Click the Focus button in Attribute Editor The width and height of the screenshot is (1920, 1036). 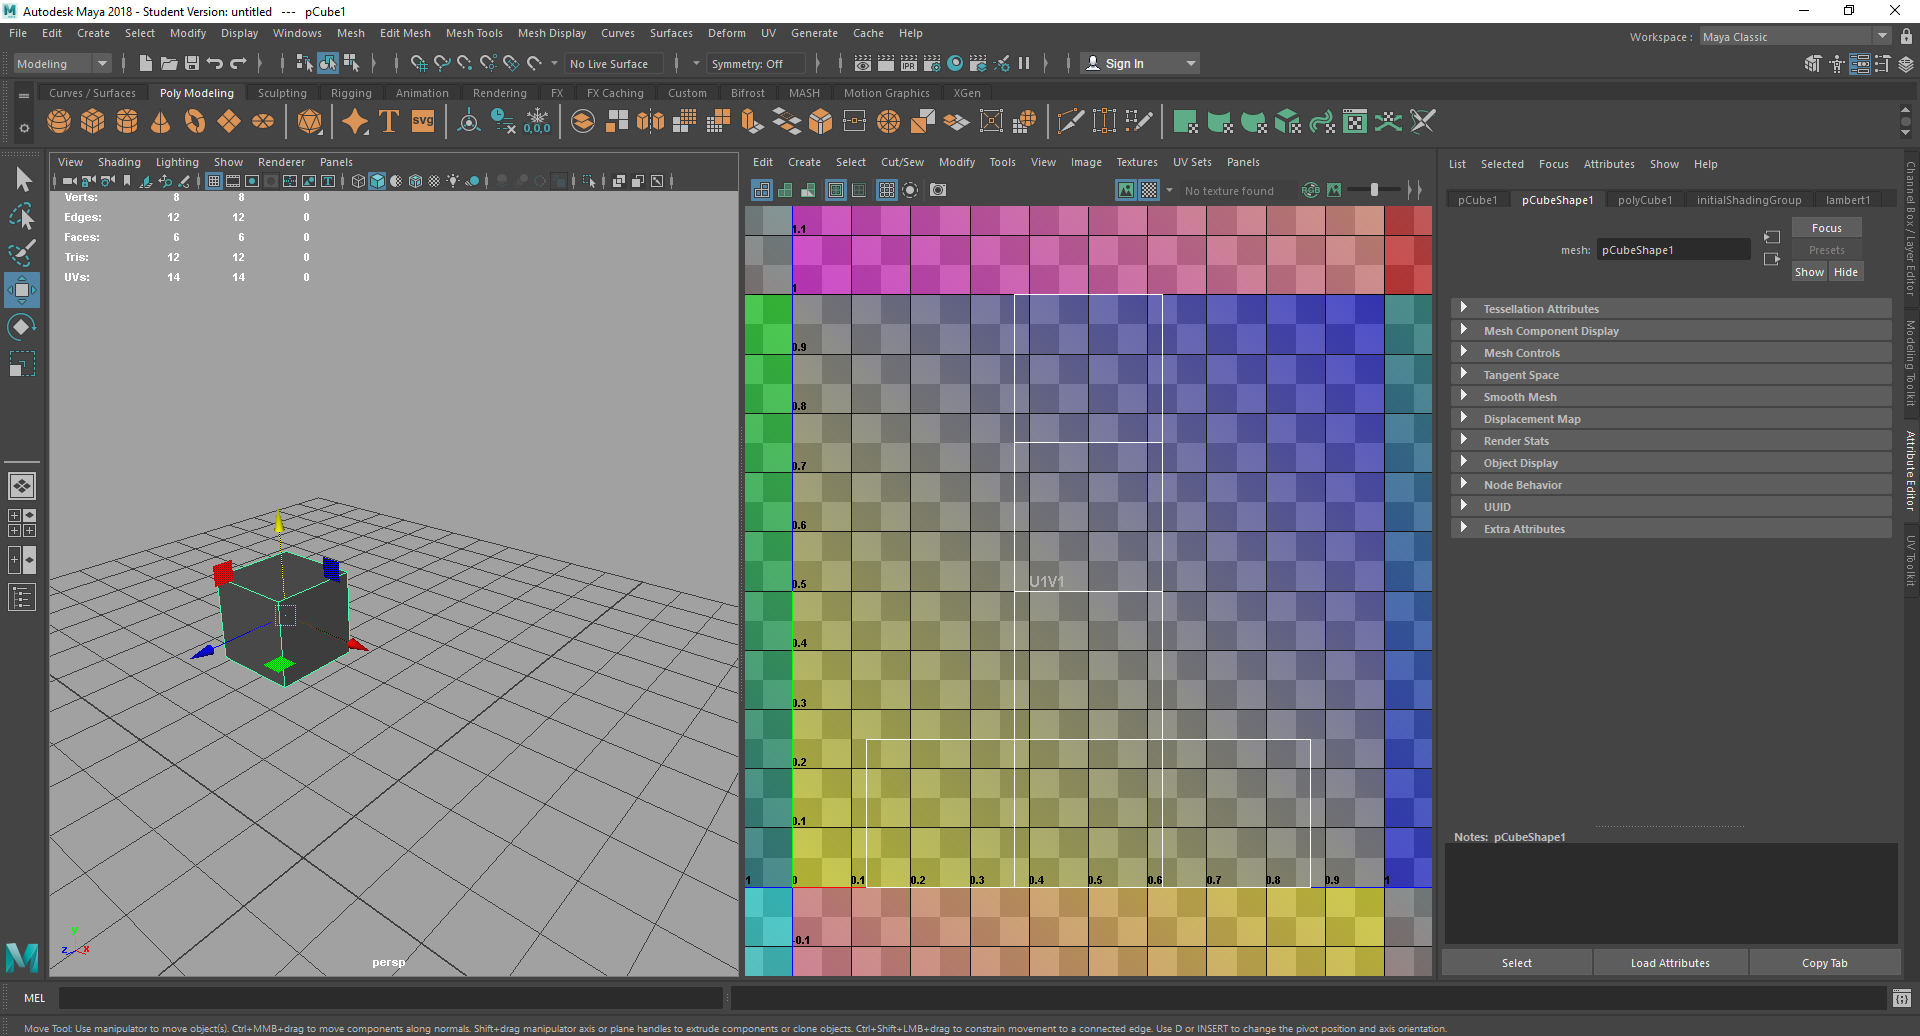(1826, 228)
